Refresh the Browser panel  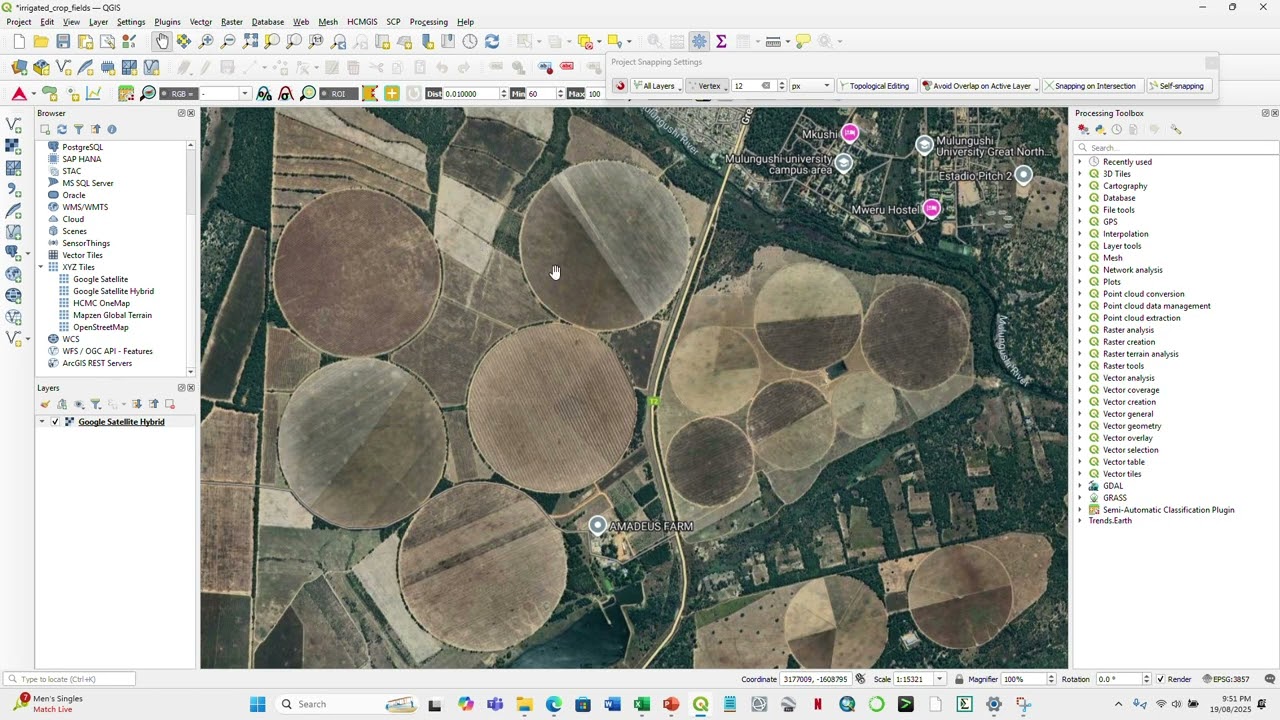pyautogui.click(x=61, y=129)
